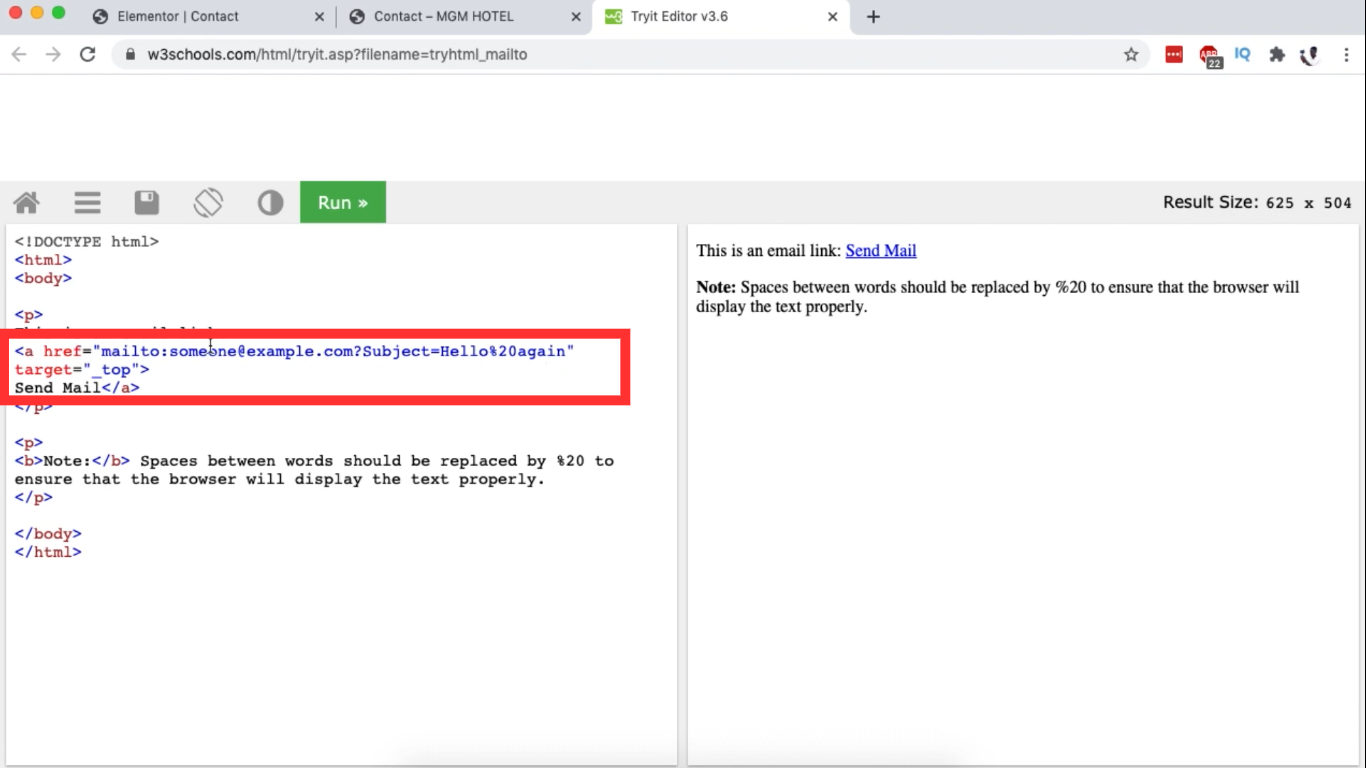This screenshot has height=768, width=1366.
Task: Click the address bar URL
Action: pos(337,55)
